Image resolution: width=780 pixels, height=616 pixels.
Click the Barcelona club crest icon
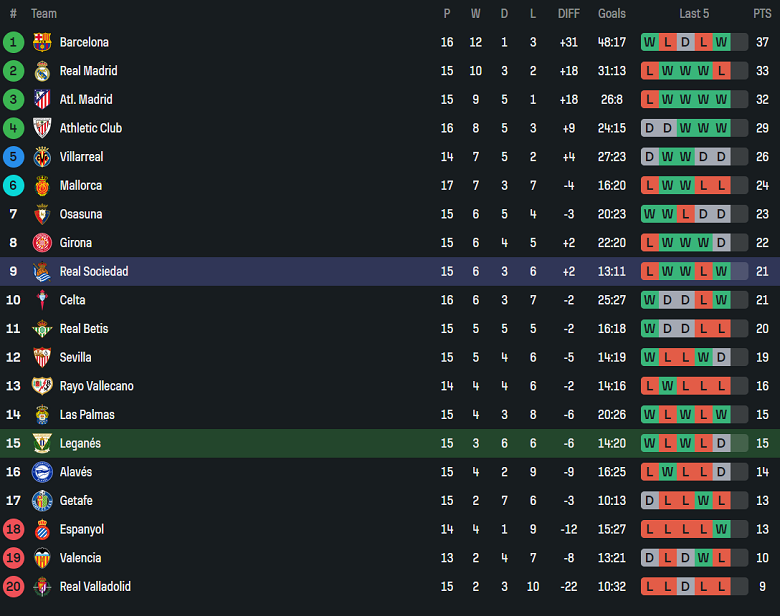(x=41, y=42)
